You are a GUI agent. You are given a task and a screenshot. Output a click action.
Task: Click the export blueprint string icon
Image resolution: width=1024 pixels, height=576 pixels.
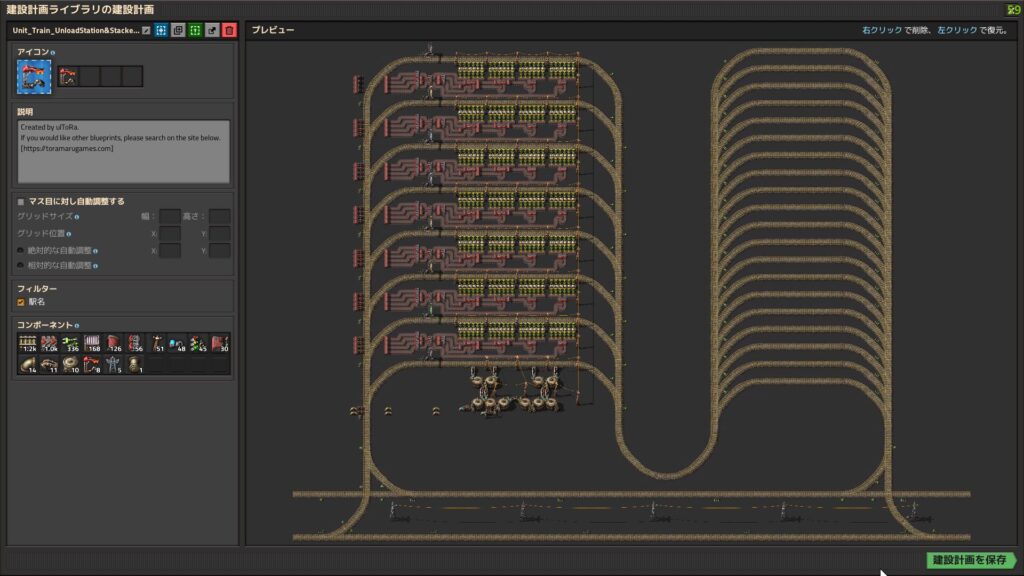(x=212, y=31)
